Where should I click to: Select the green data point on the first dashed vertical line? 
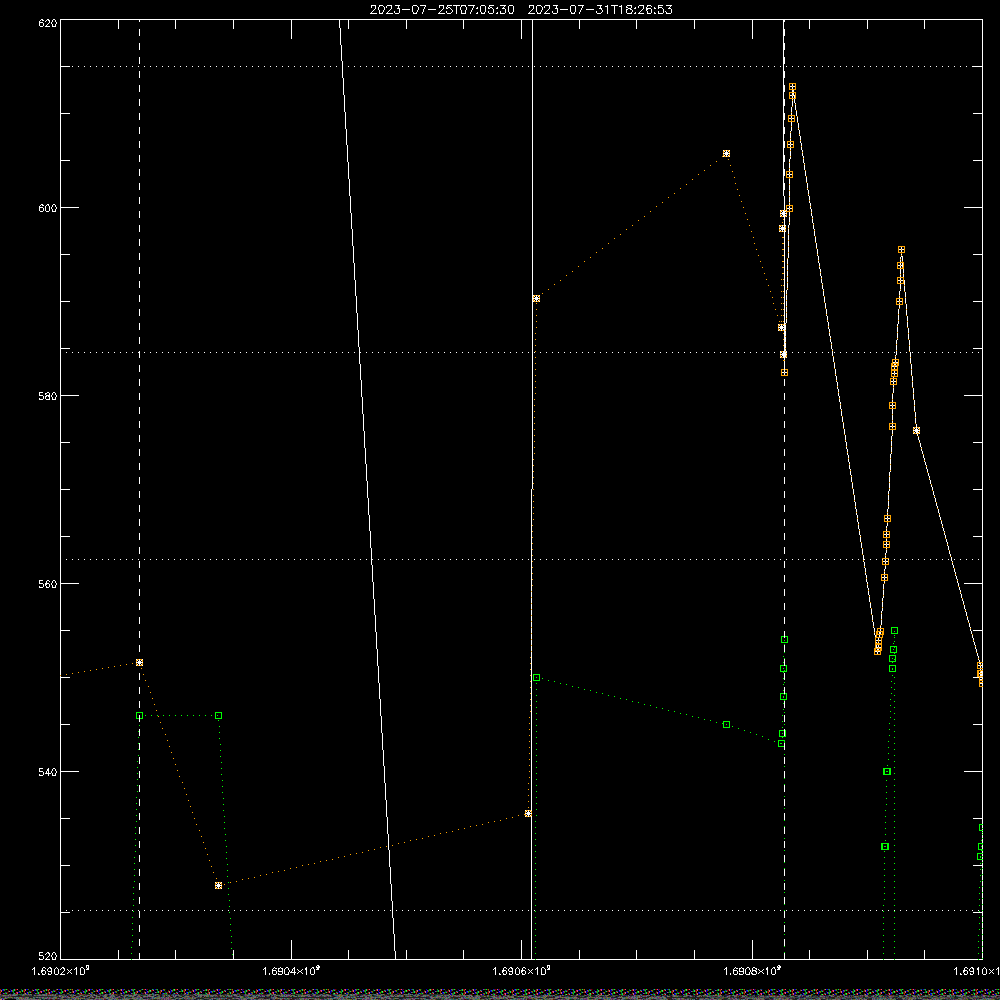[140, 716]
